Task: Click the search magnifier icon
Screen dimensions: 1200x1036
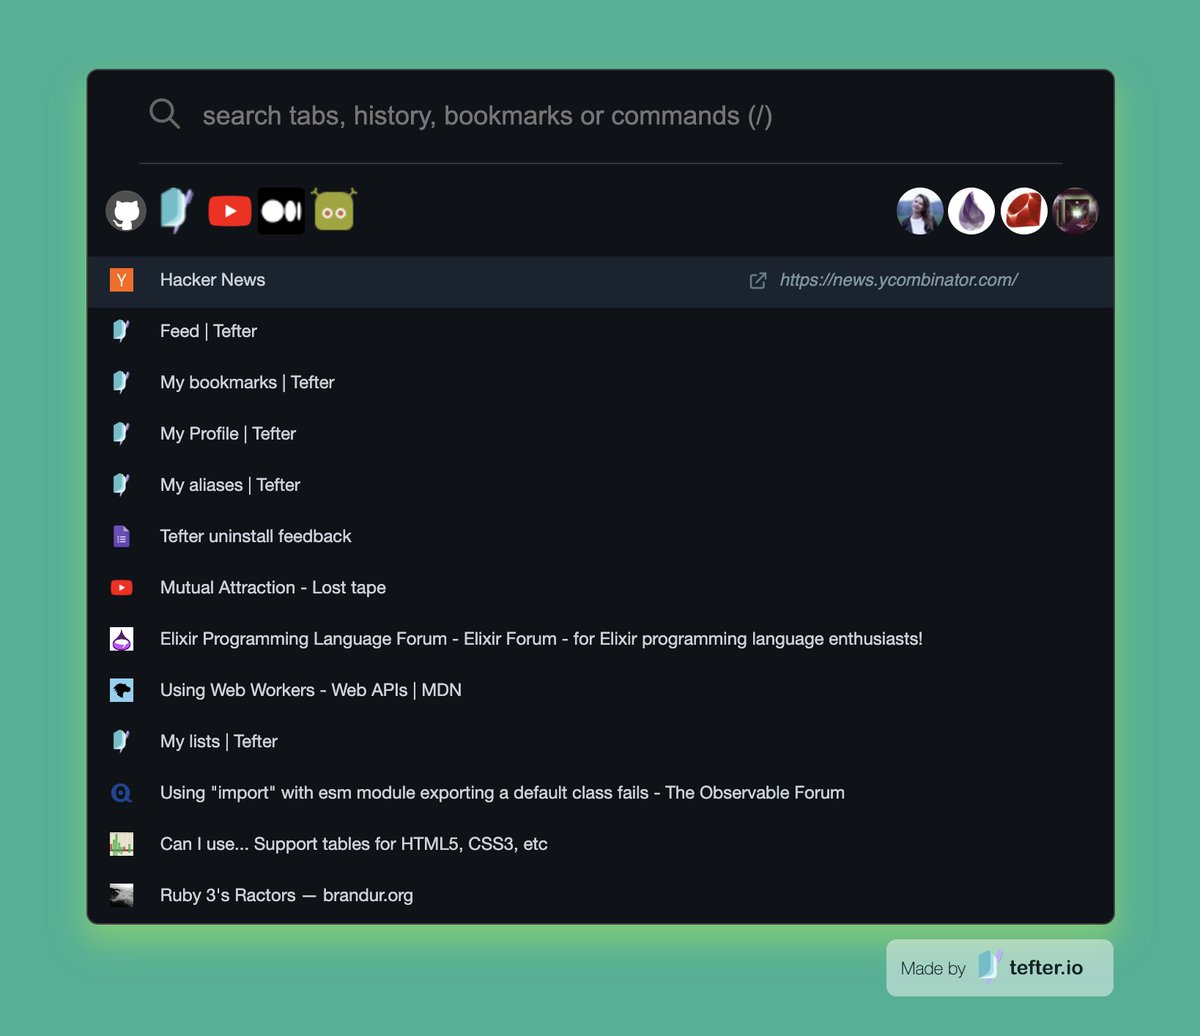Action: click(x=164, y=113)
